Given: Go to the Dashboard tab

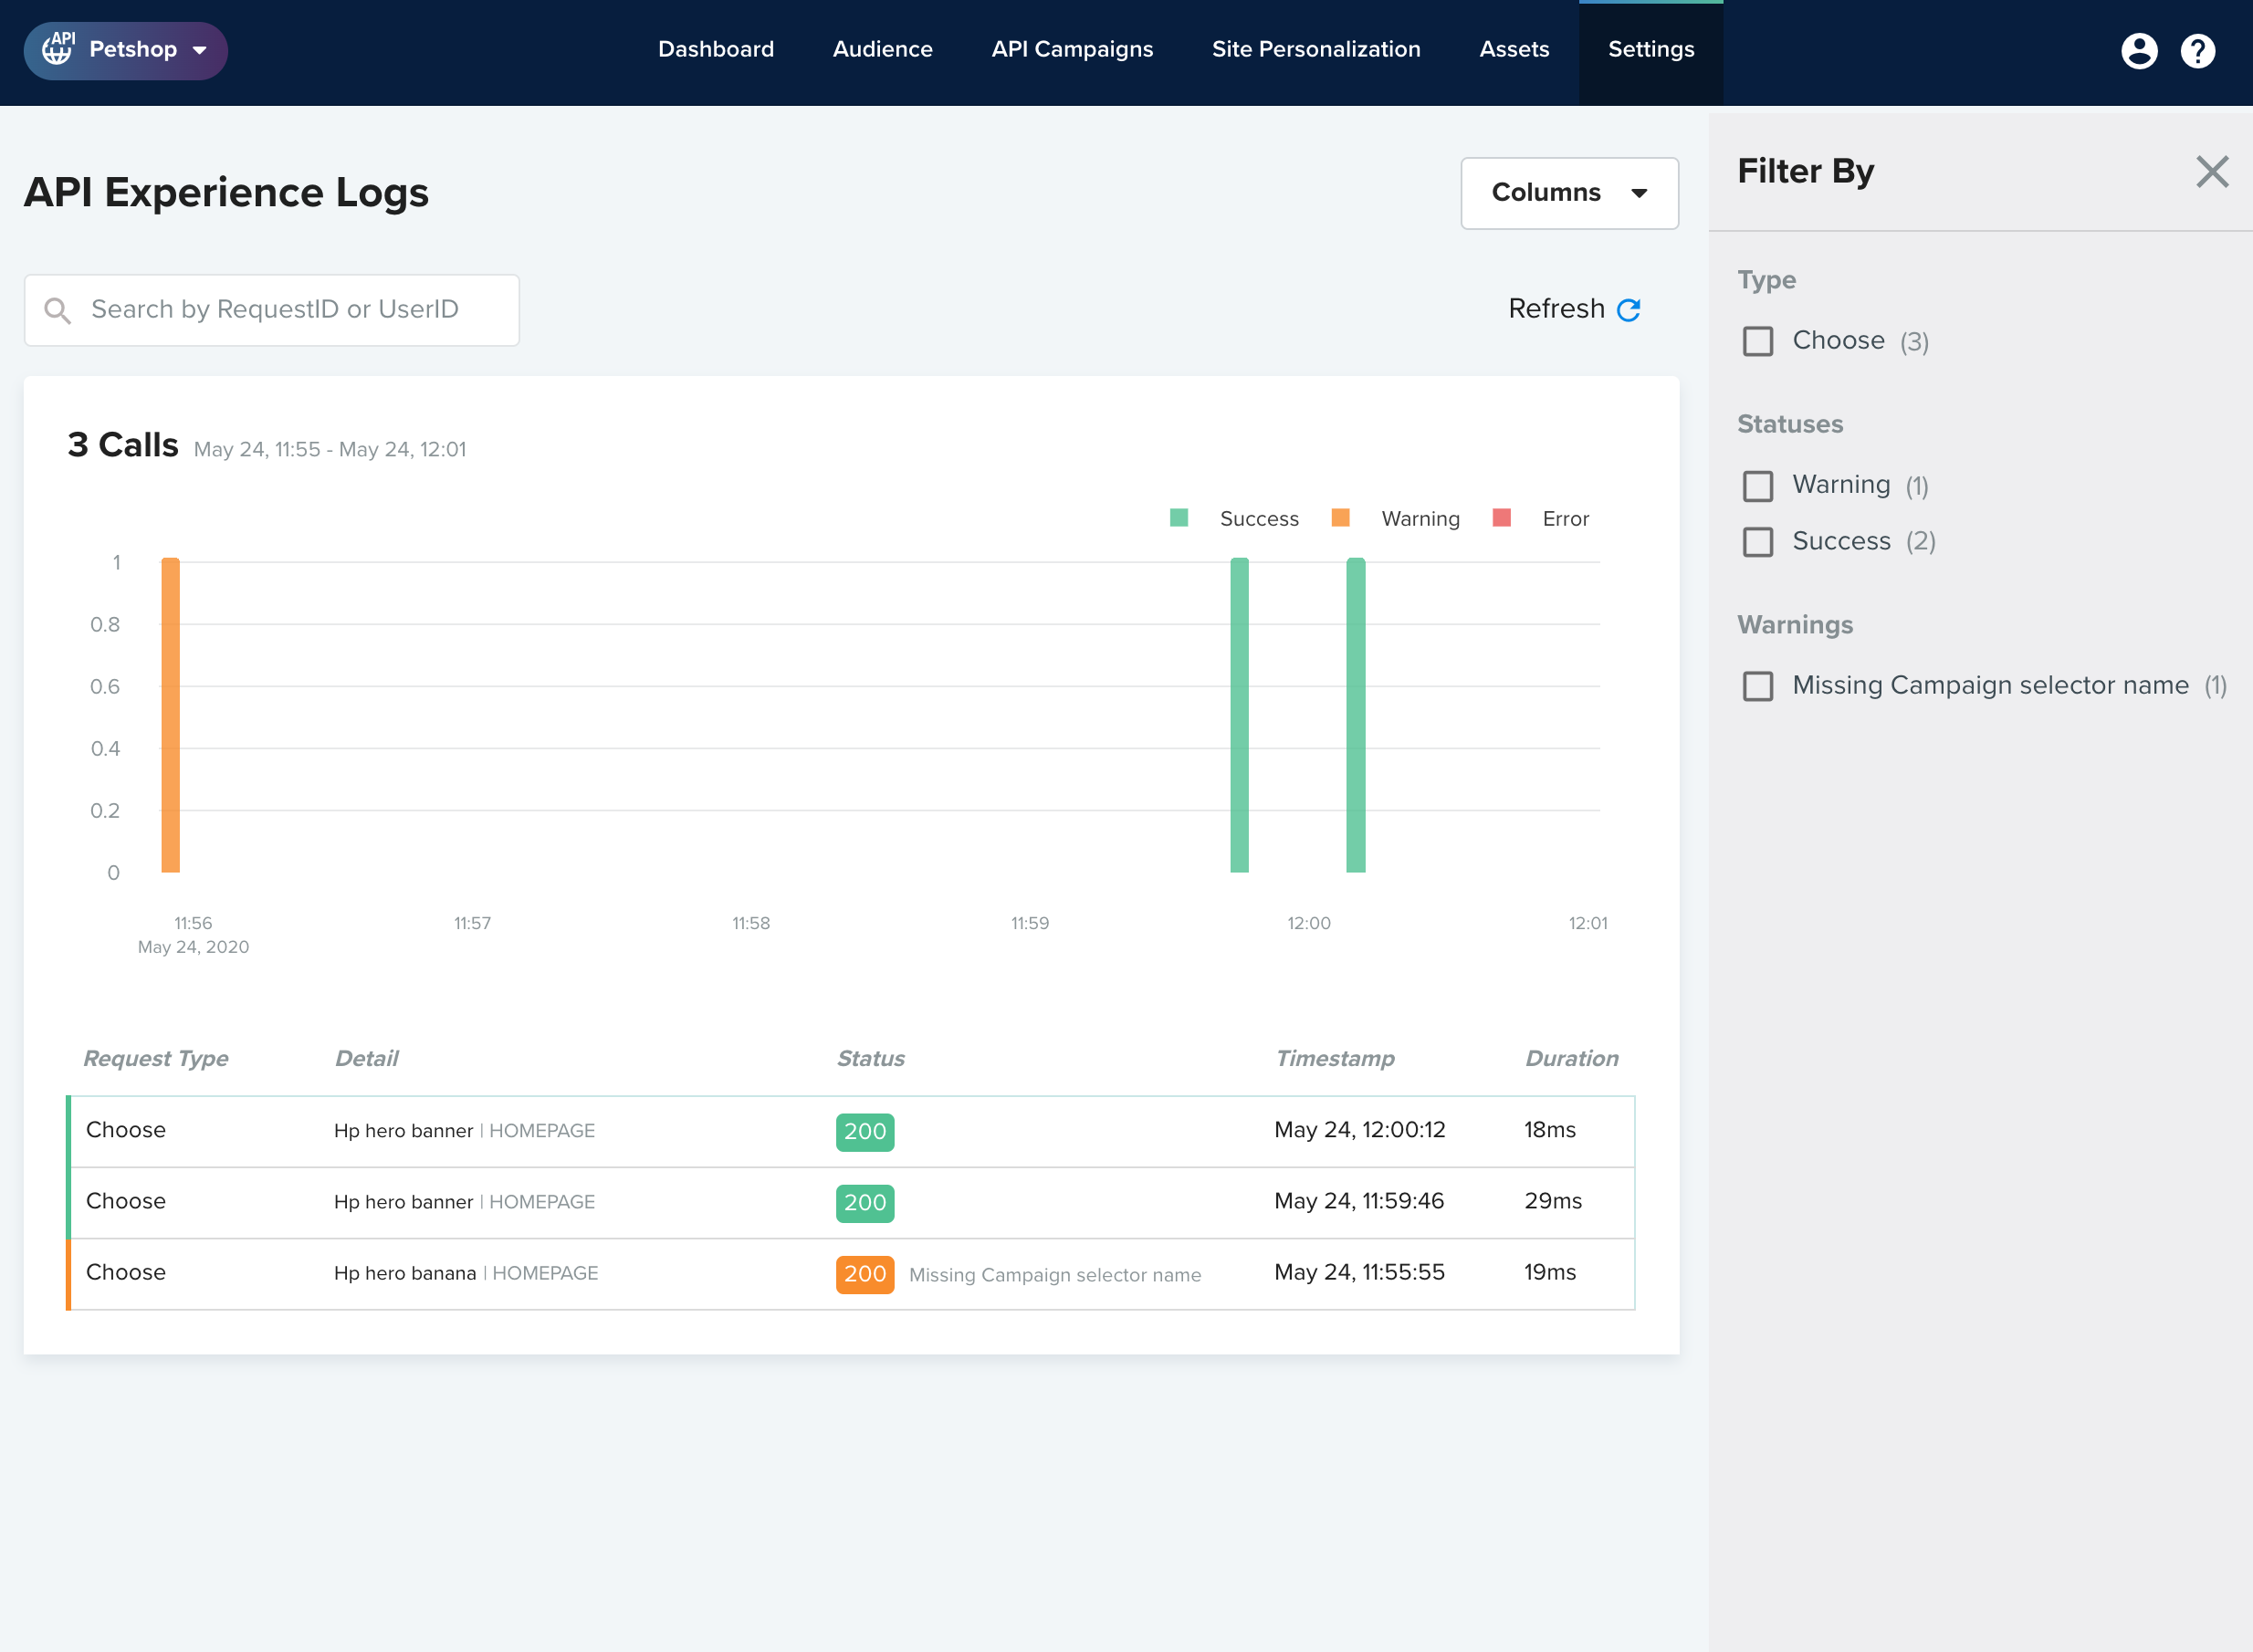Looking at the screenshot, I should coord(716,50).
